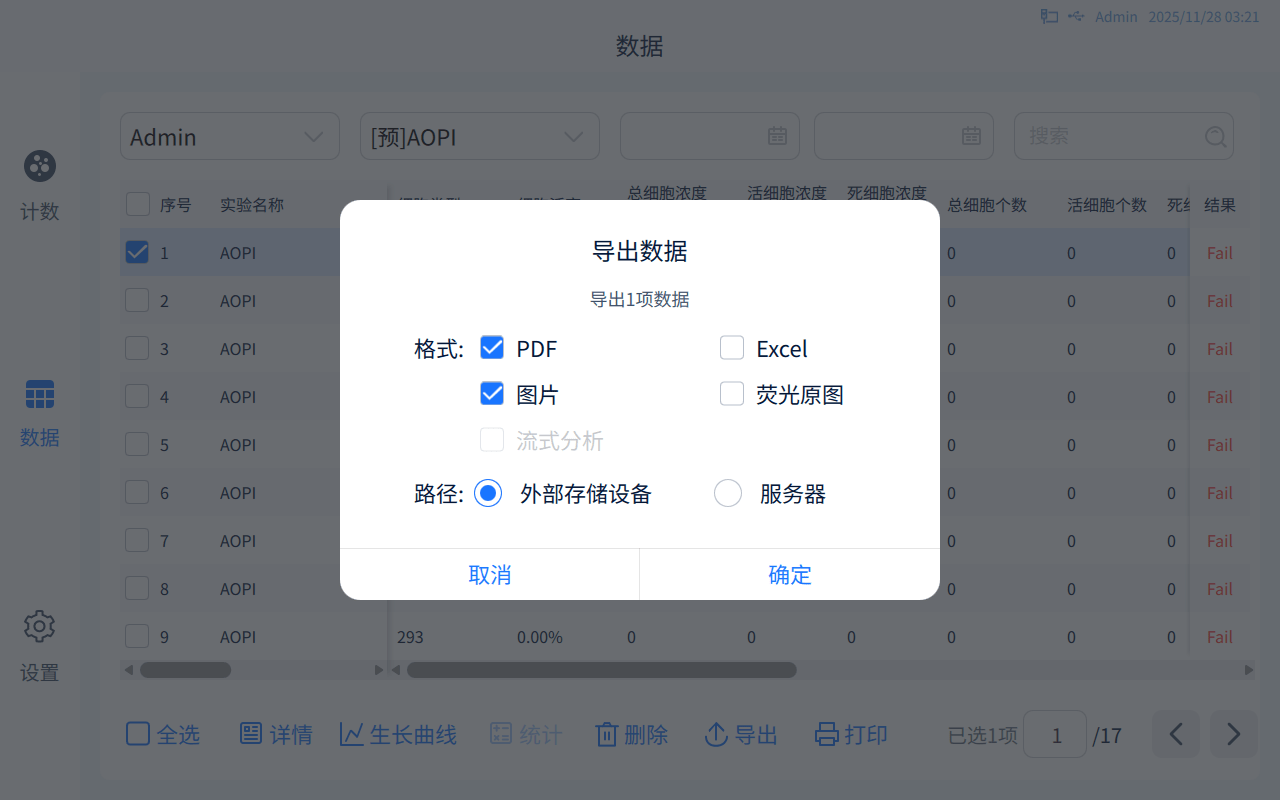Viewport: 1280px width, 800px height.
Task: Enable the Excel export format
Action: [732, 347]
